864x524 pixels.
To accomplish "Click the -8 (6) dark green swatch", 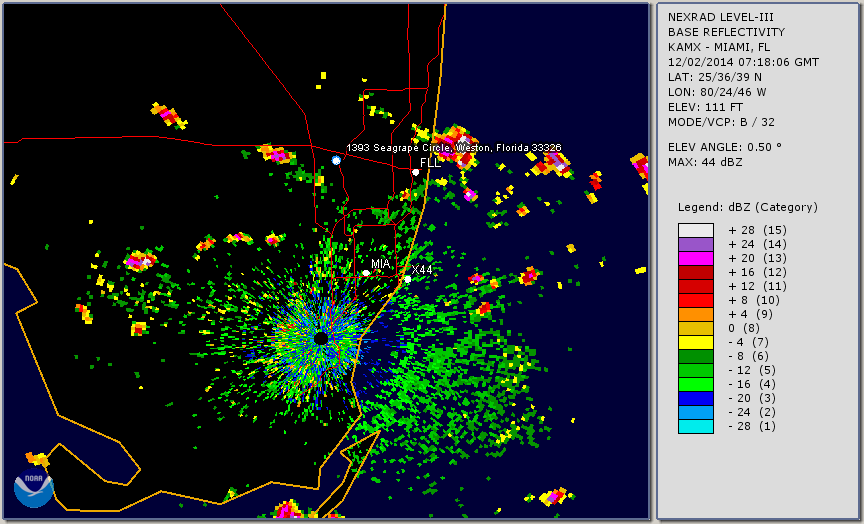I will [x=695, y=356].
